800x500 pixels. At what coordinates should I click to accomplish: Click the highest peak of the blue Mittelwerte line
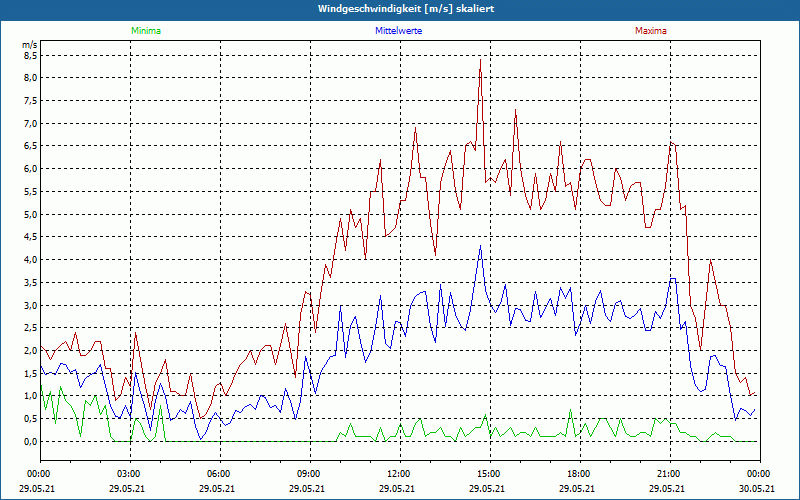coord(481,246)
